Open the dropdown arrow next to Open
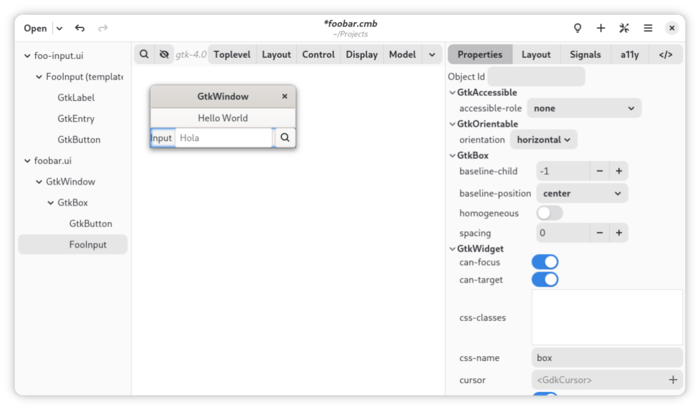Screen dimensions: 700x410 [x=59, y=29]
